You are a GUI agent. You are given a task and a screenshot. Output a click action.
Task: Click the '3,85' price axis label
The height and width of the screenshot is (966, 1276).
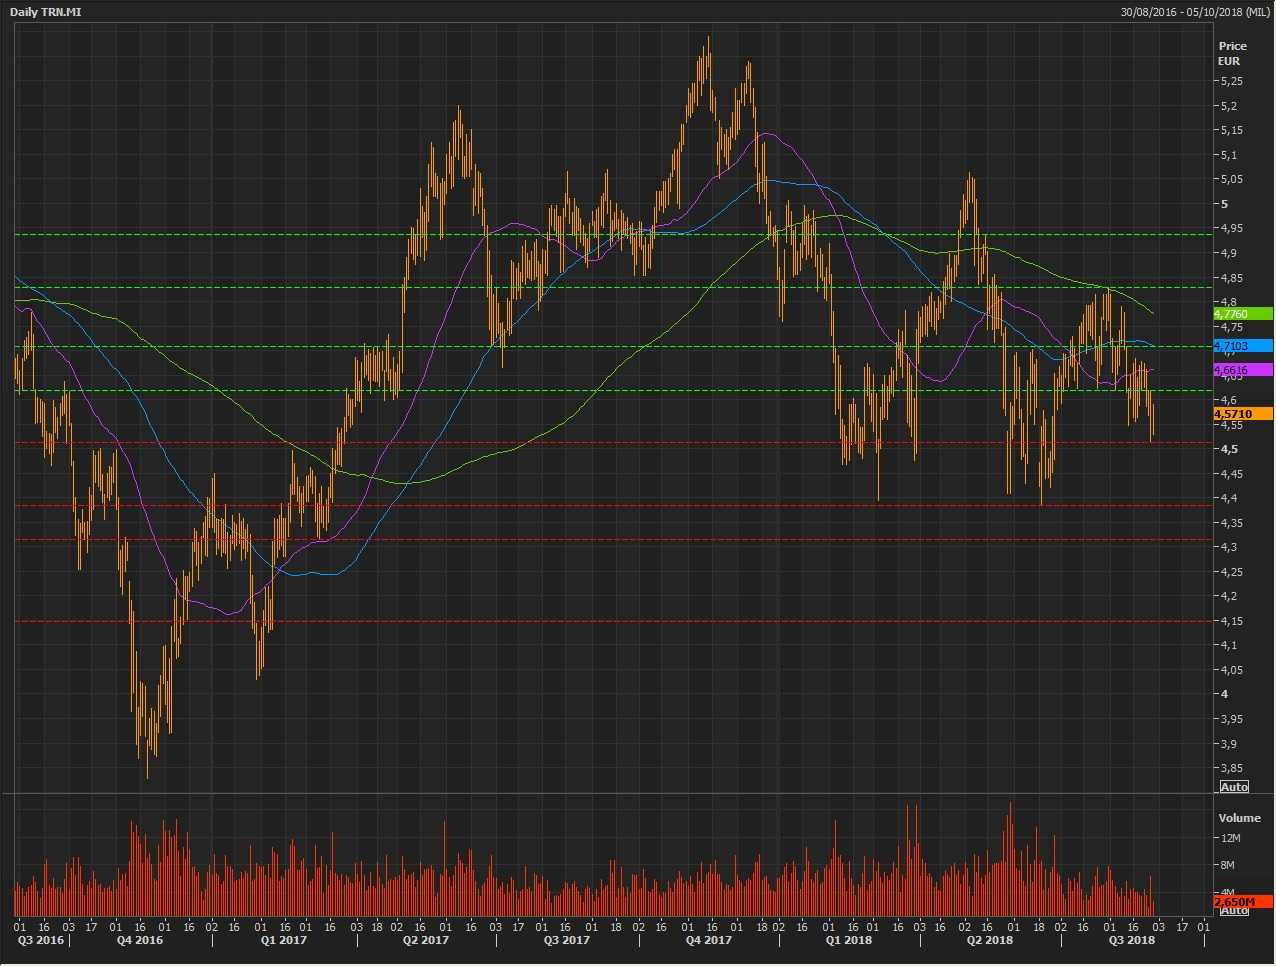pos(1231,768)
